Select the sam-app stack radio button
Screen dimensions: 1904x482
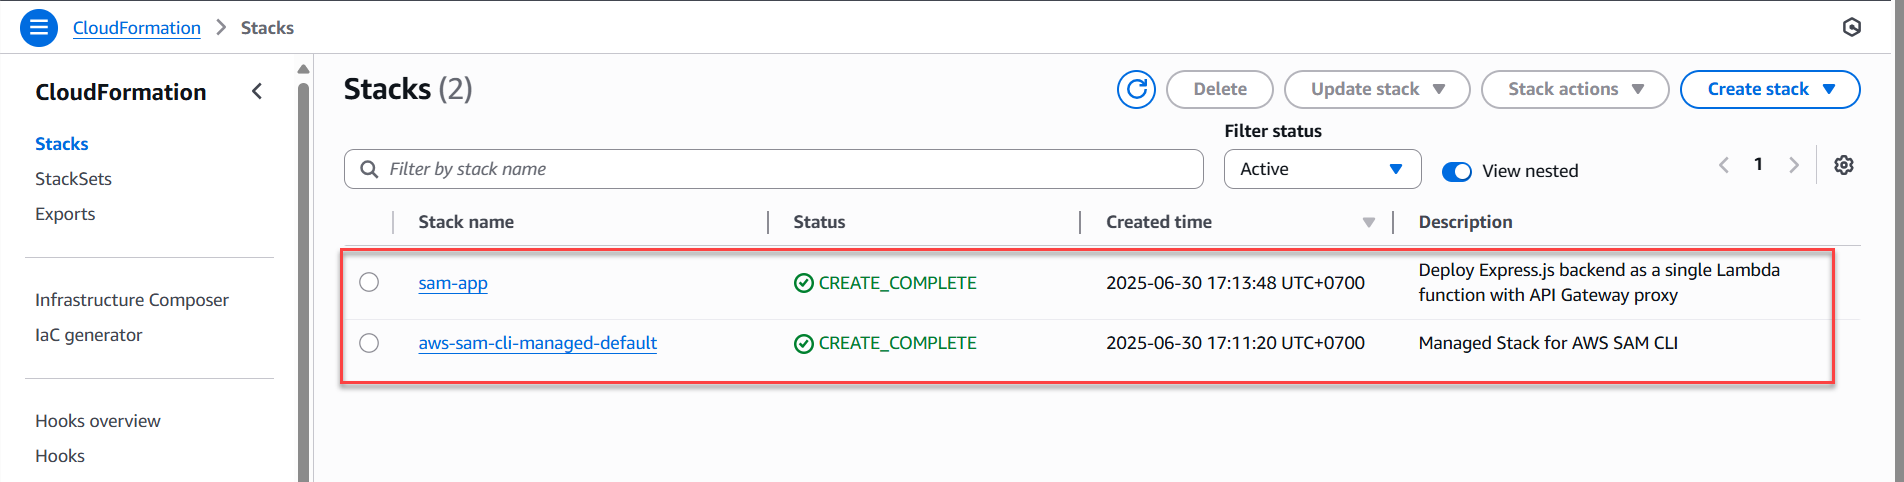pyautogui.click(x=369, y=282)
